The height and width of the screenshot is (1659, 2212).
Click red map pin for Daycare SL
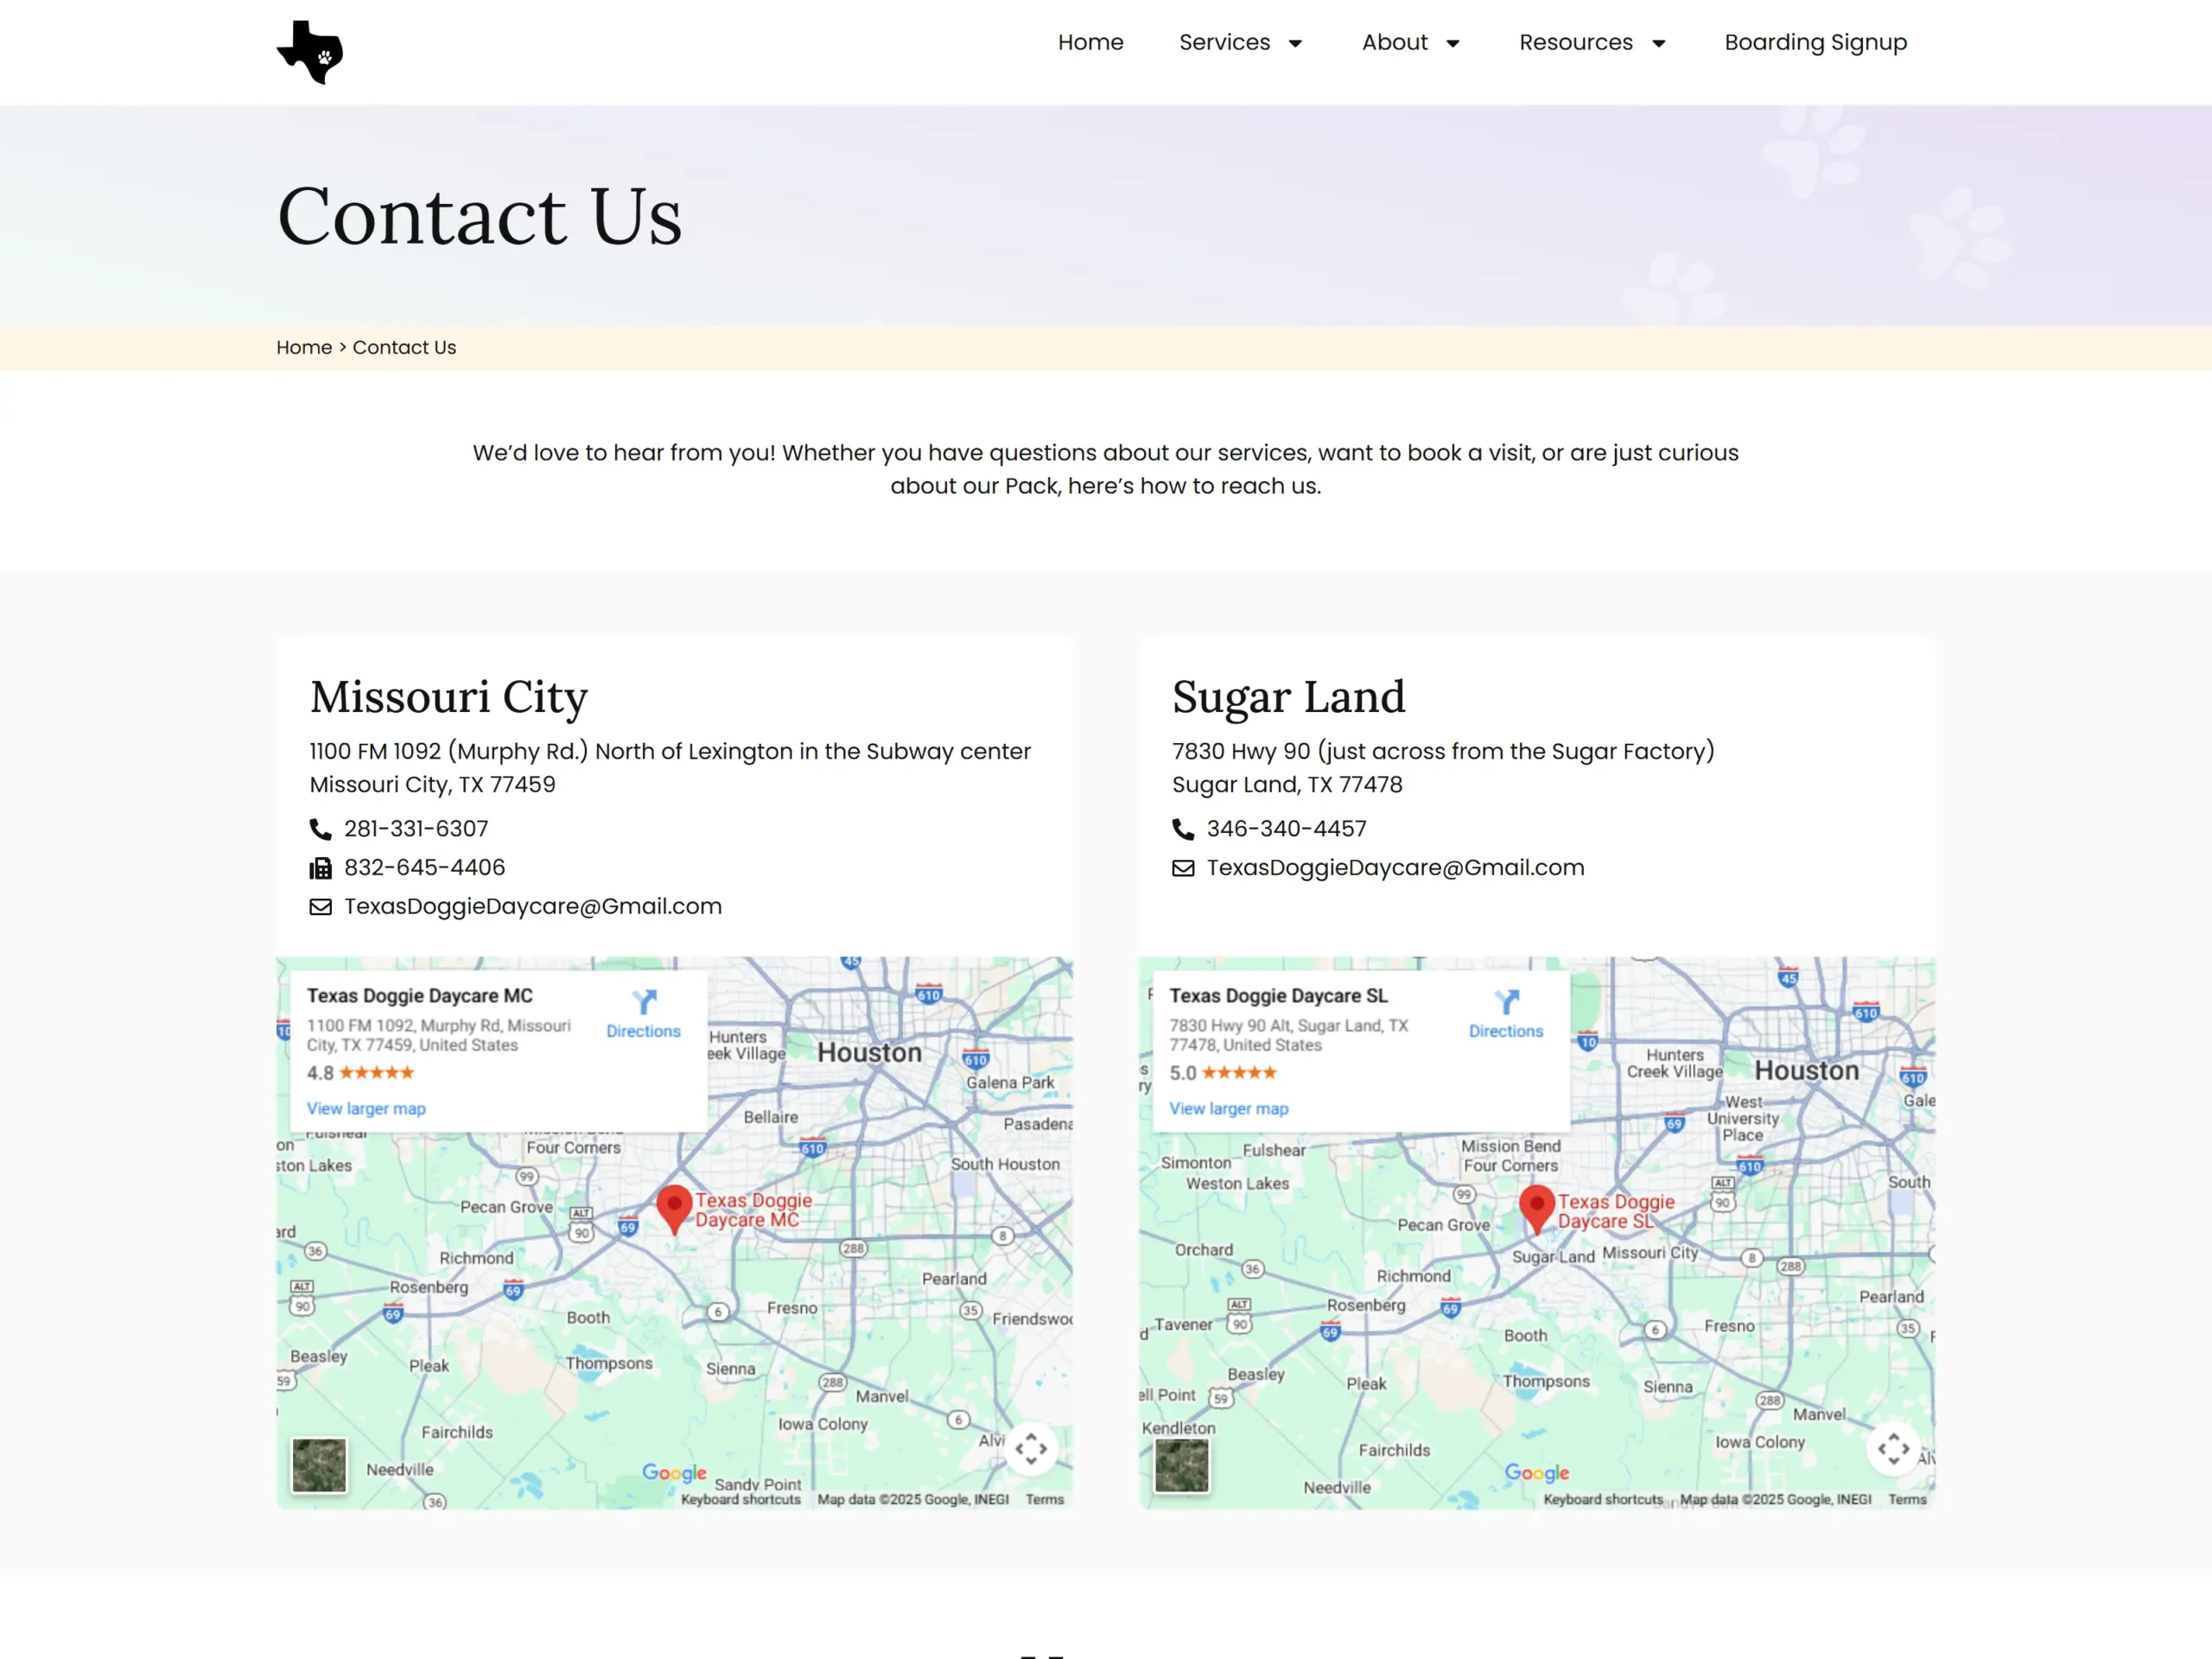[1536, 1207]
